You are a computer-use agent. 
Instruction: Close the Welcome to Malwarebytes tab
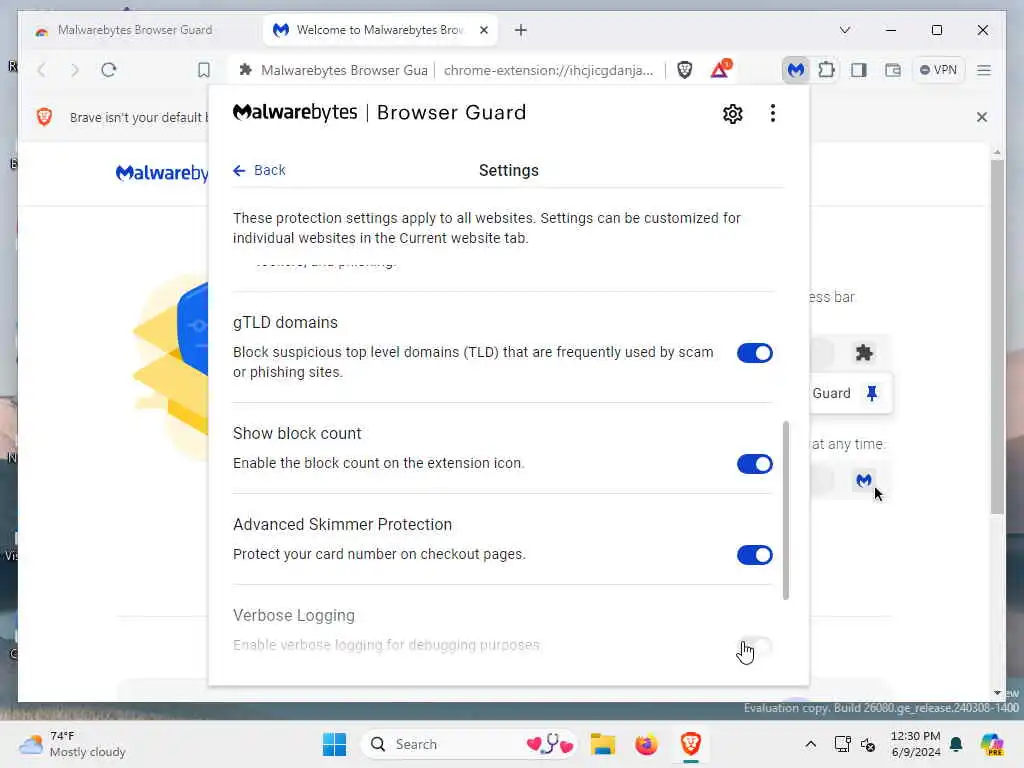[x=484, y=30]
